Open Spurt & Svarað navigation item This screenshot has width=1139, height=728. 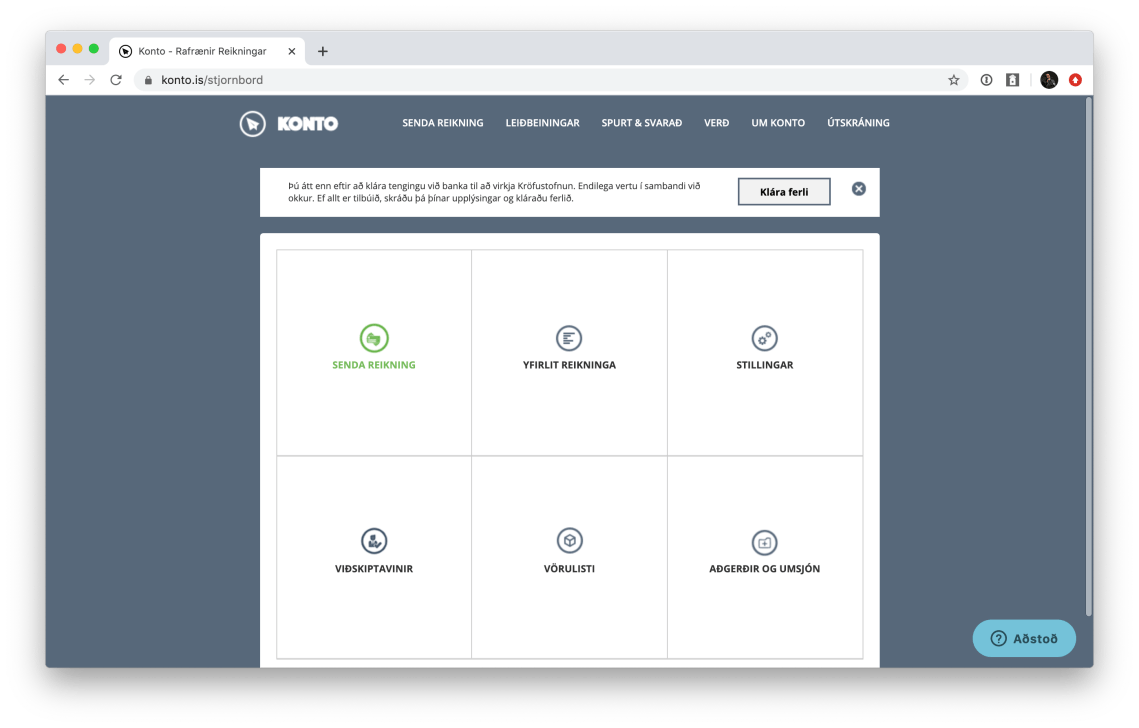coord(641,123)
